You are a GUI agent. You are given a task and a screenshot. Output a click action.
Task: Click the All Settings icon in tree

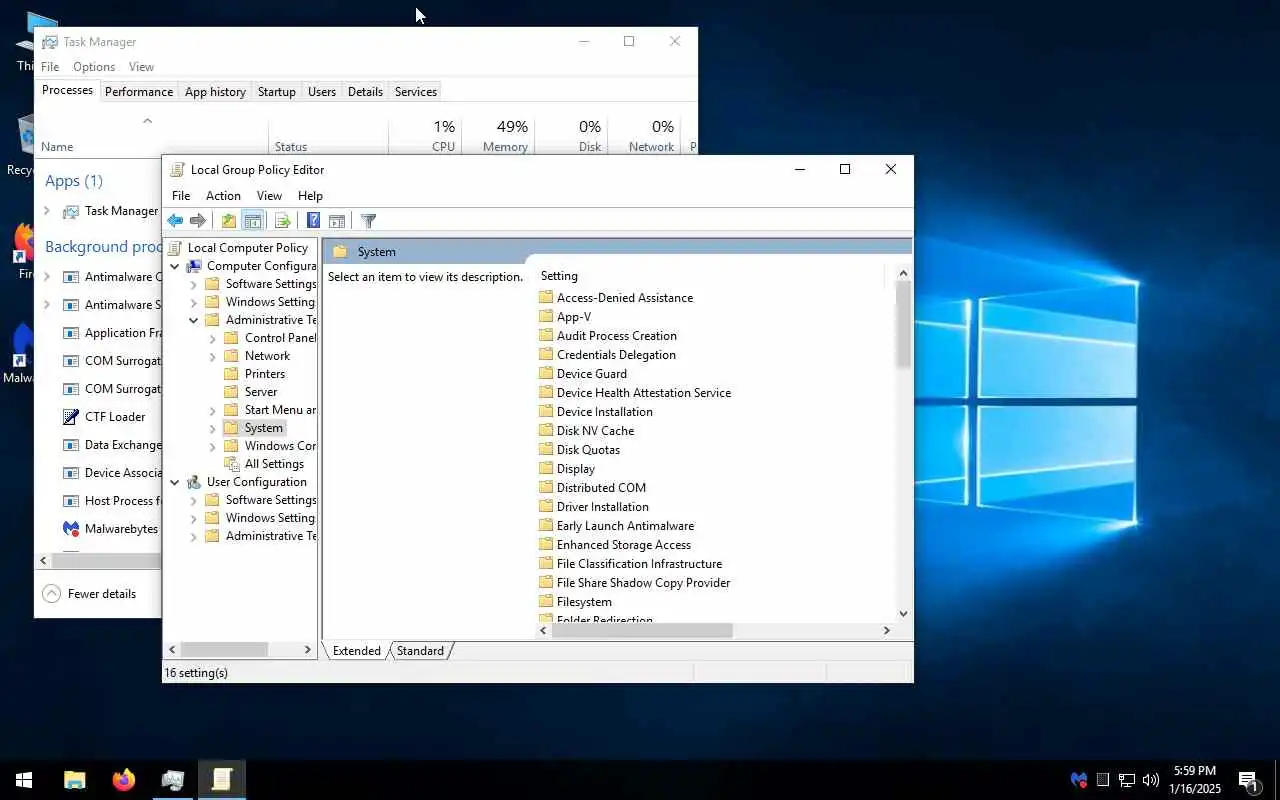[231, 464]
